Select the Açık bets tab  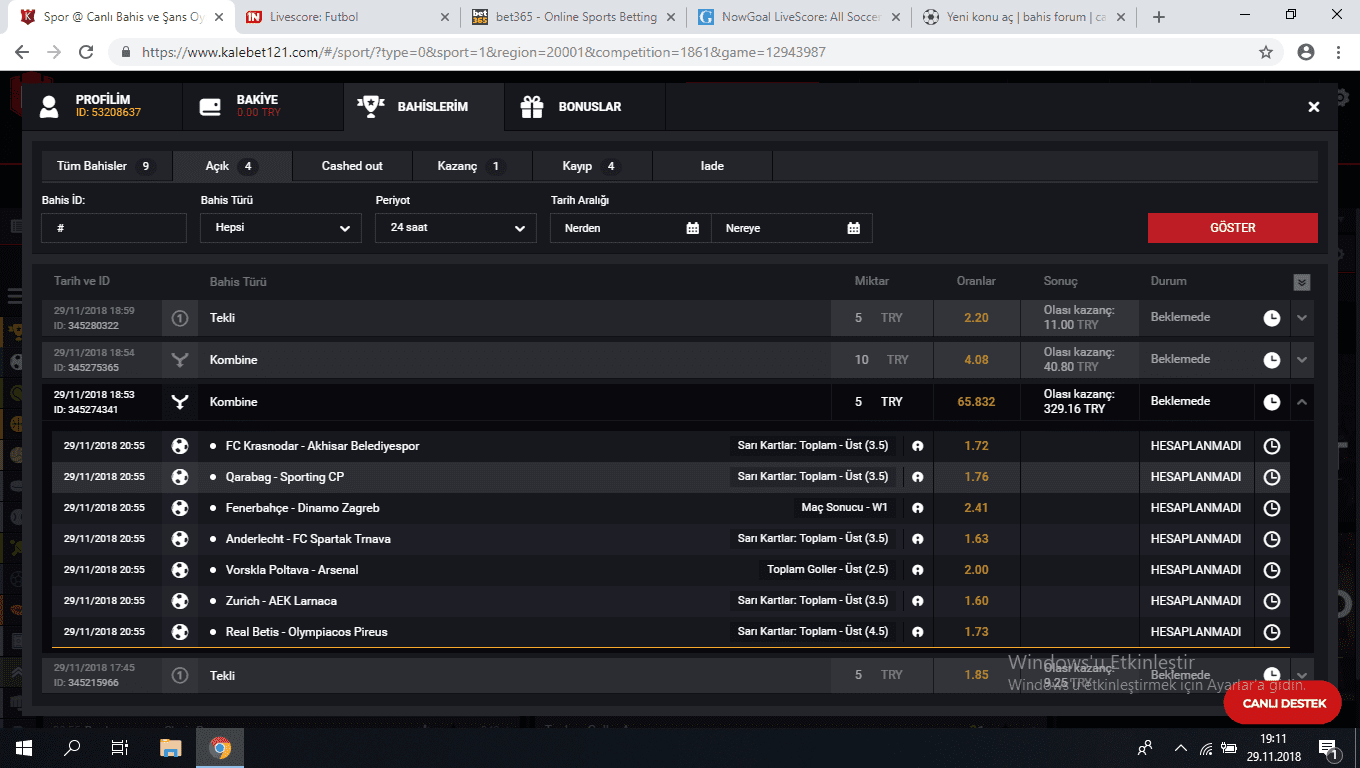(x=232, y=166)
